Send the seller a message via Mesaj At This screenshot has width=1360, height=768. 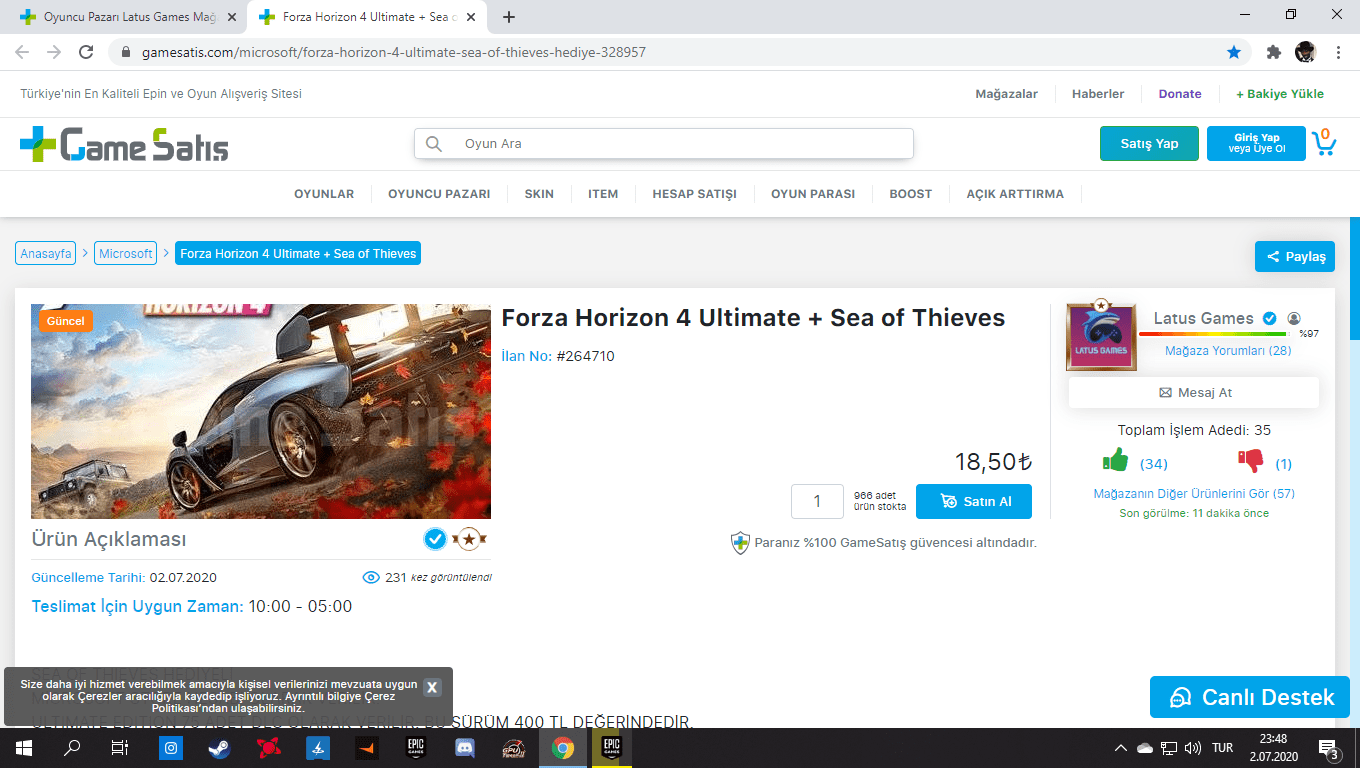1194,393
